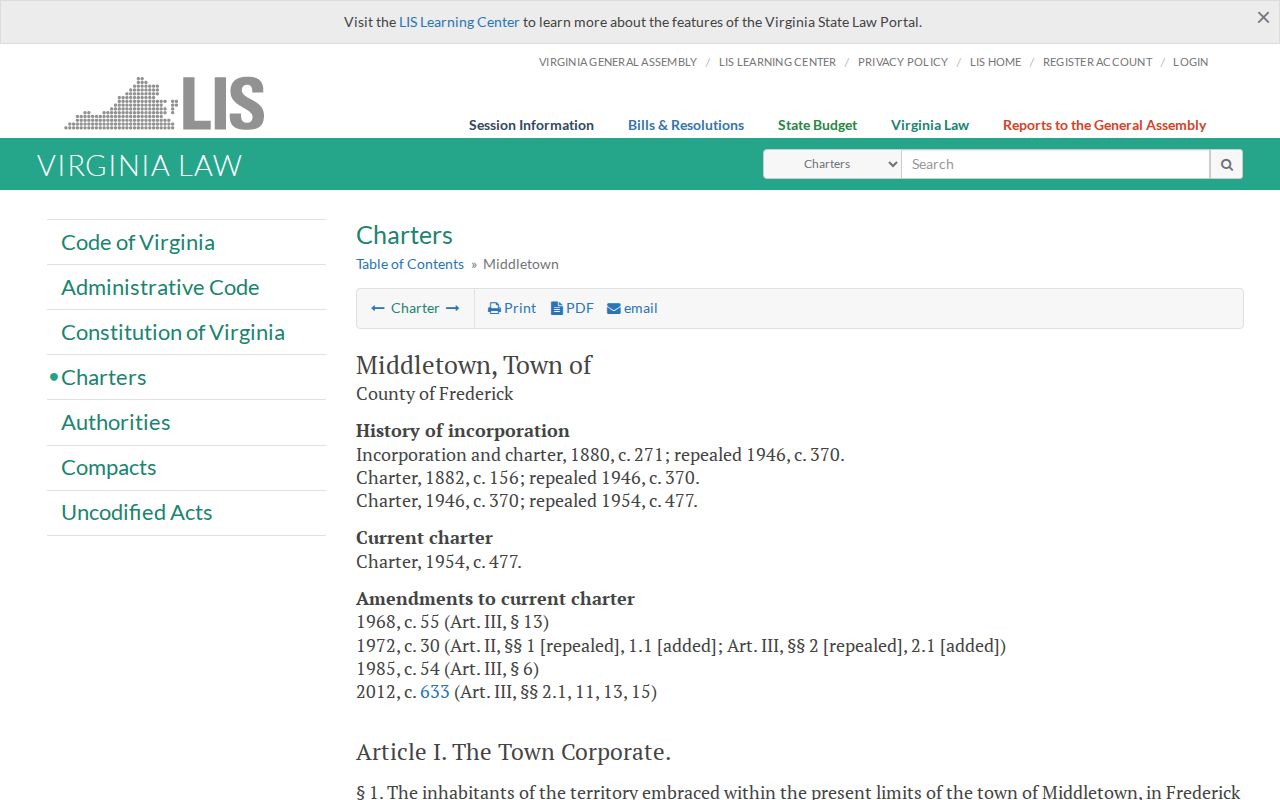The height and width of the screenshot is (800, 1280).
Task: Open the Charters search scope dropdown
Action: click(832, 164)
